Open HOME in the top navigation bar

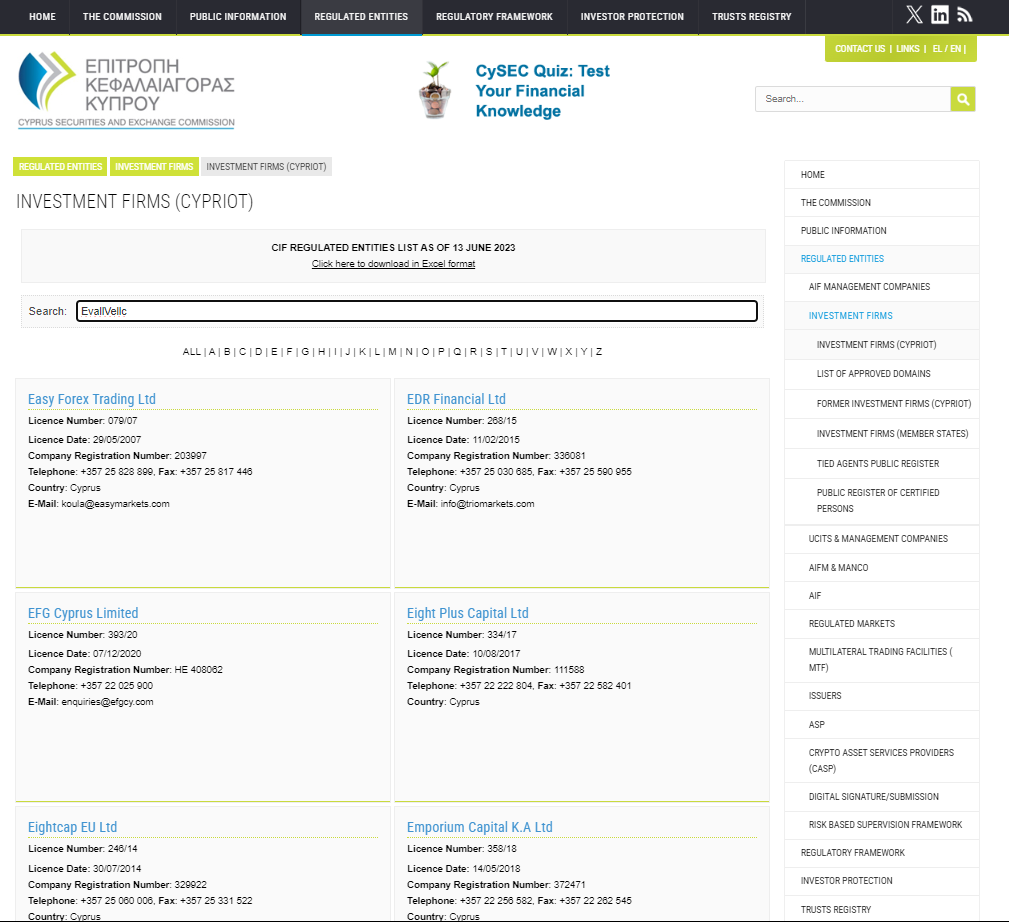pyautogui.click(x=42, y=17)
